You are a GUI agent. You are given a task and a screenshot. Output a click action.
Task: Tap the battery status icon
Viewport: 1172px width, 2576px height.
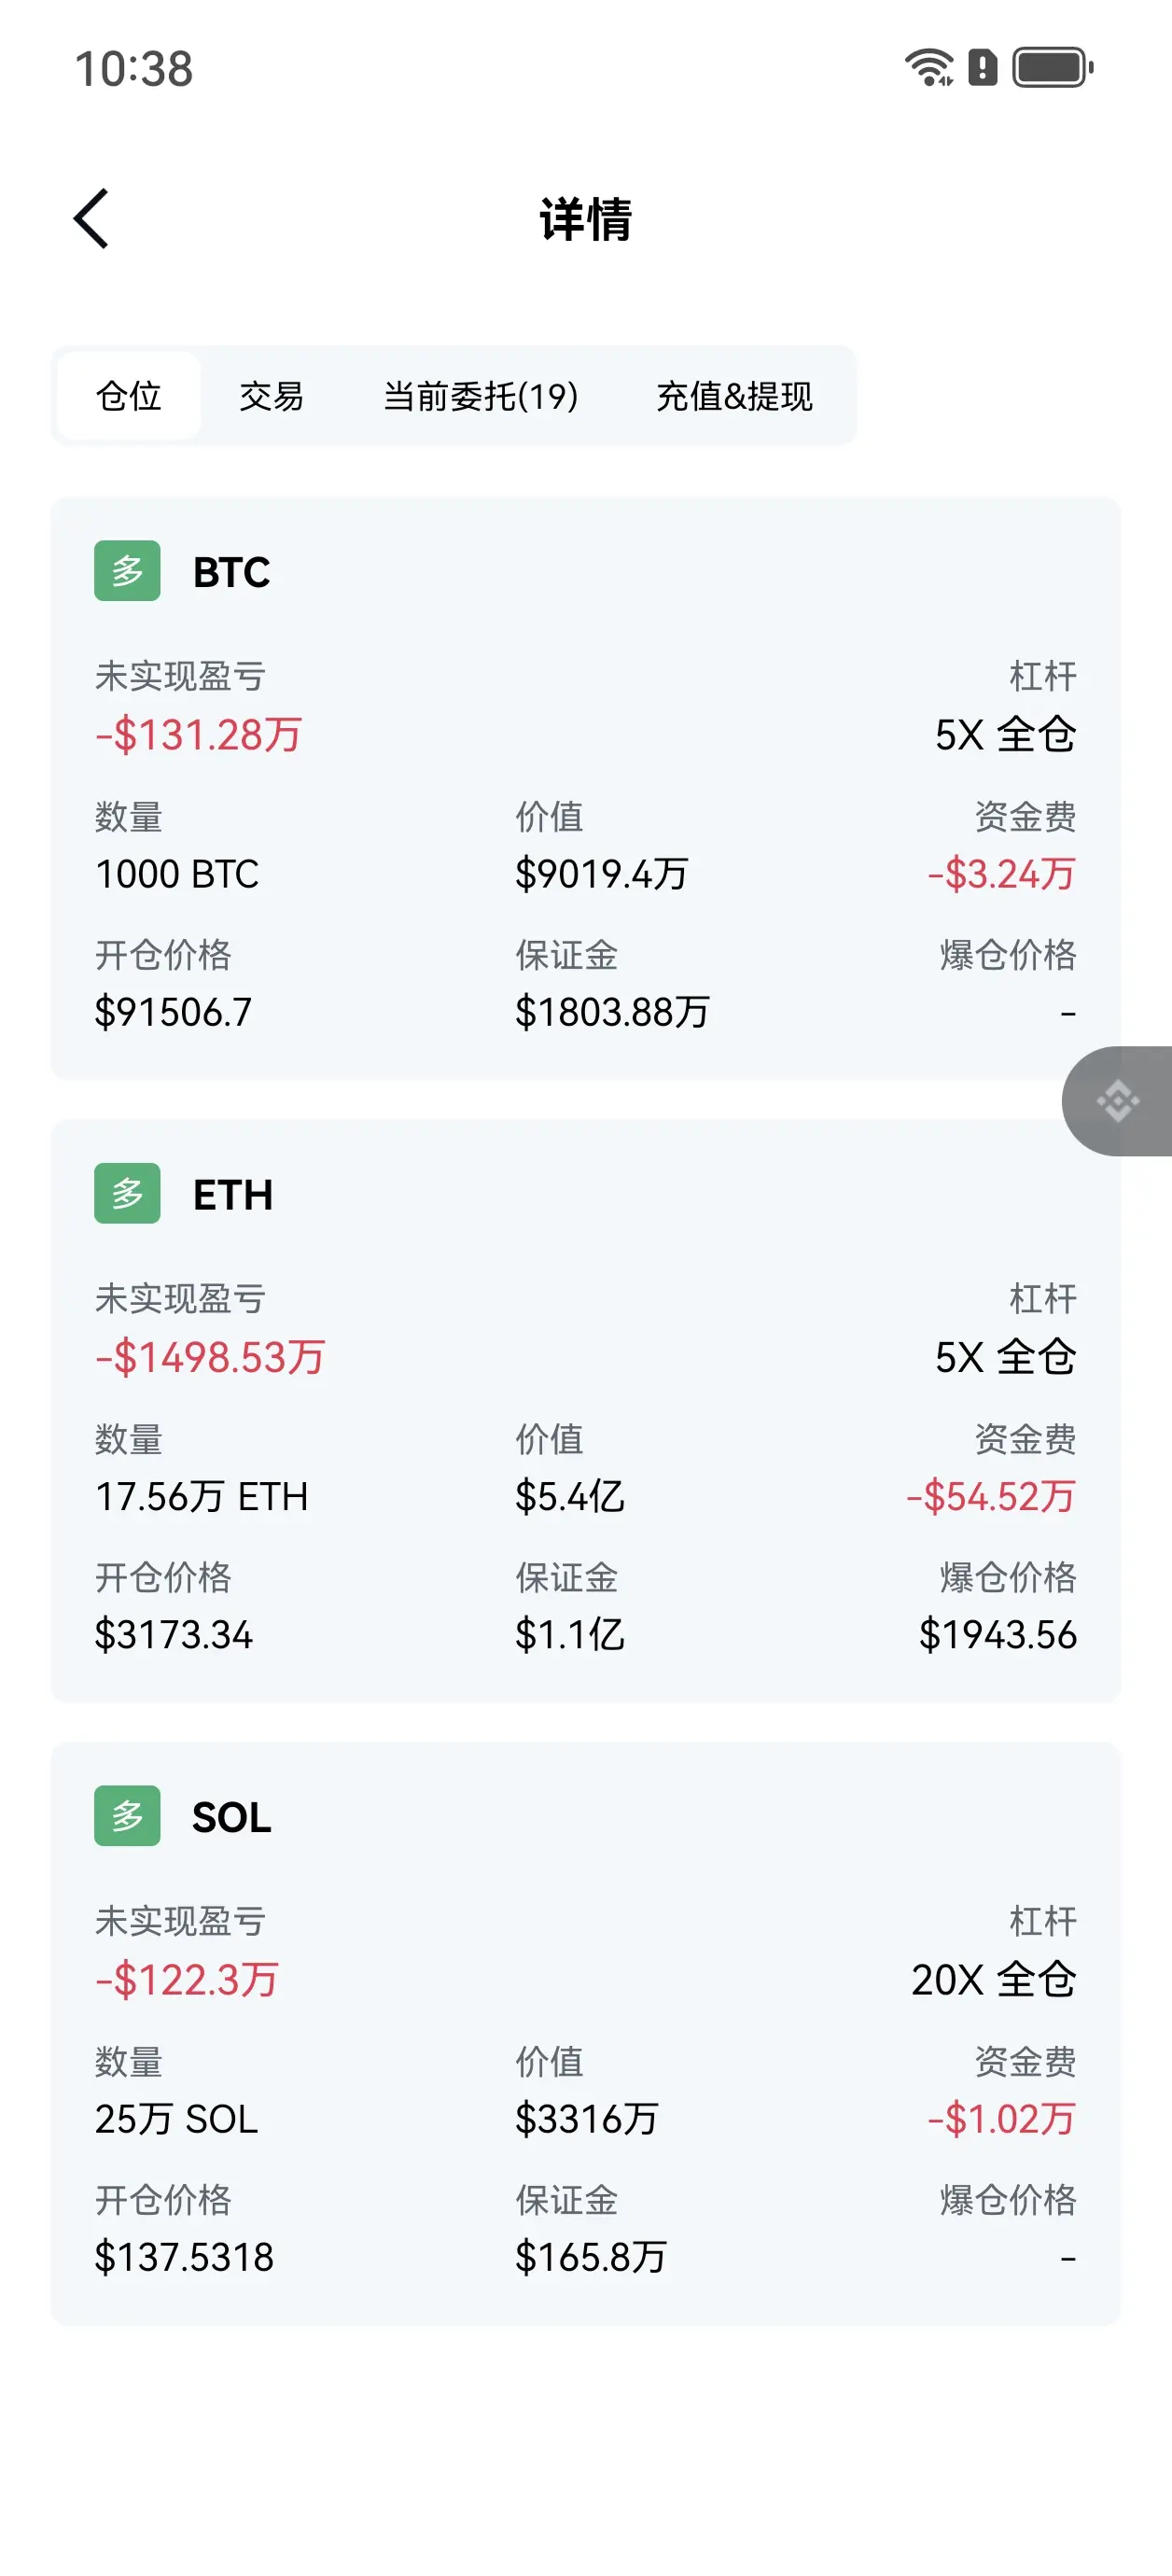pos(1052,68)
